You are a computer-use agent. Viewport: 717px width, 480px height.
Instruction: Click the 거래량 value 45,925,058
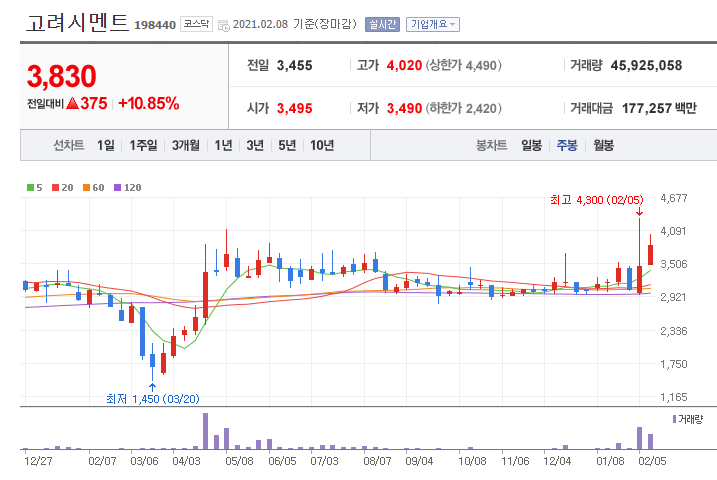[x=646, y=65]
